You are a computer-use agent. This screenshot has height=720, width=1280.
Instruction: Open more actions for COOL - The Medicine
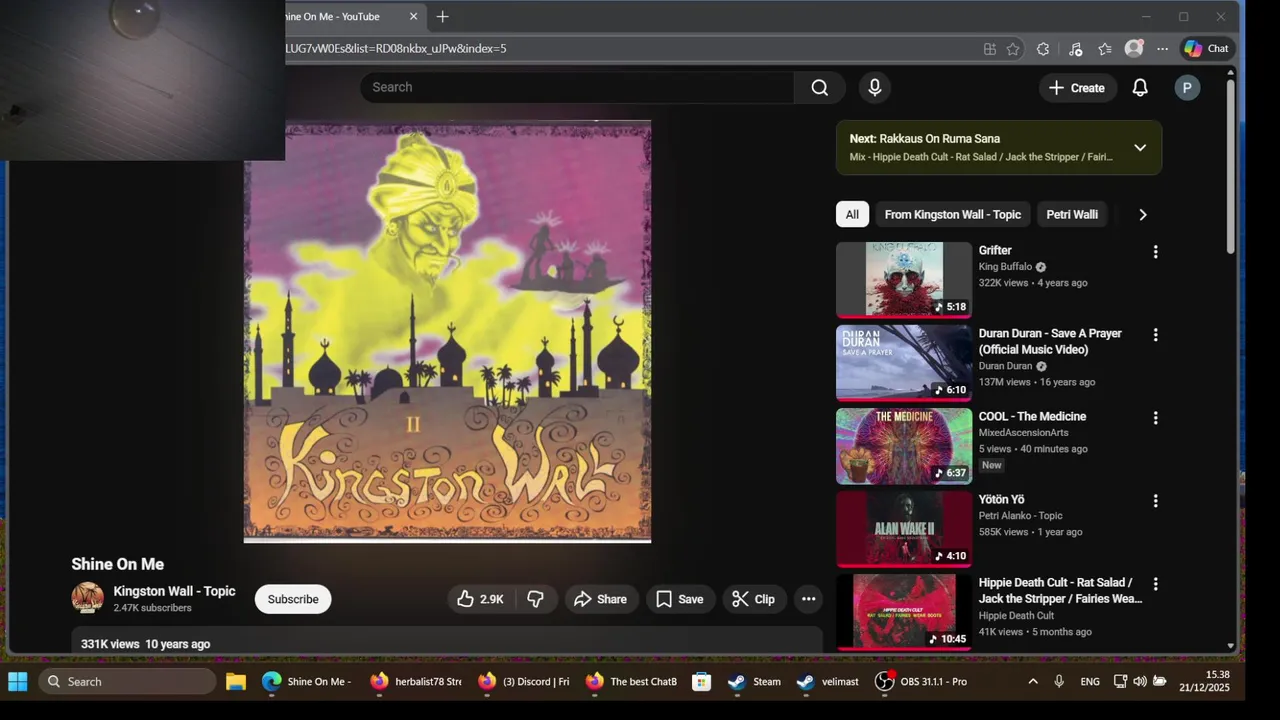1155,418
